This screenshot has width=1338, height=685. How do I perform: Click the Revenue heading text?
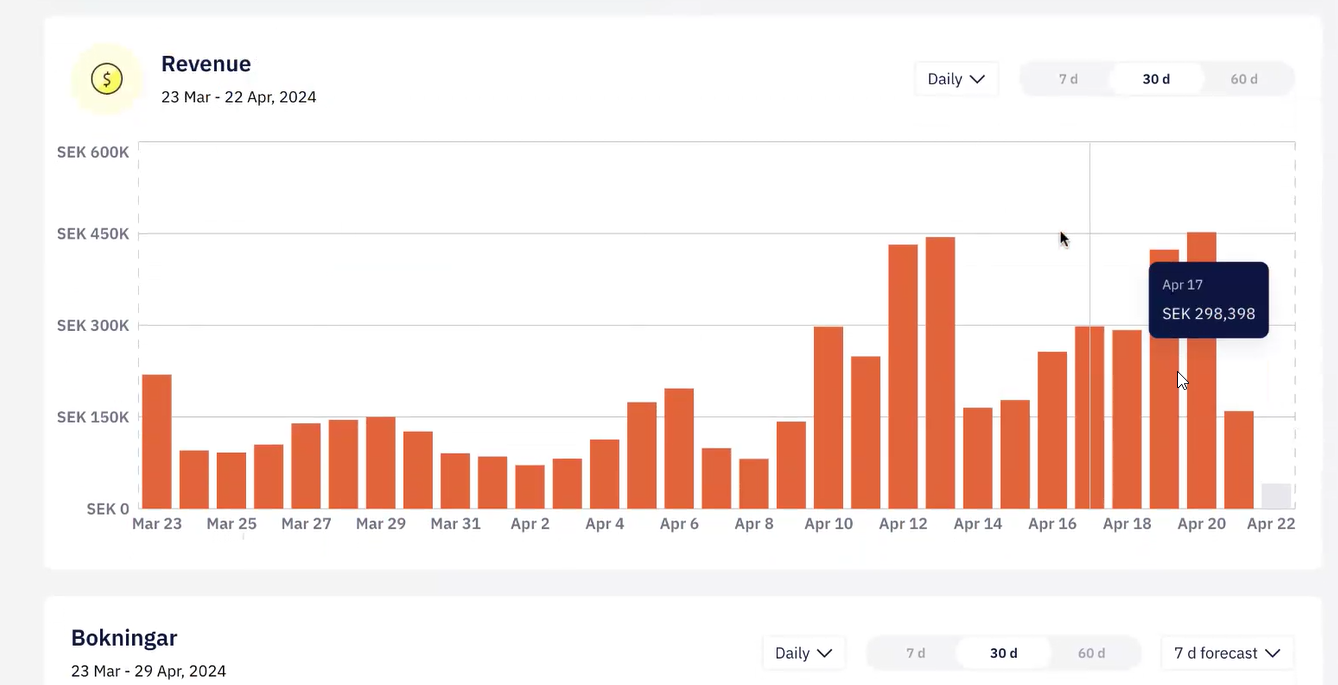click(x=206, y=64)
